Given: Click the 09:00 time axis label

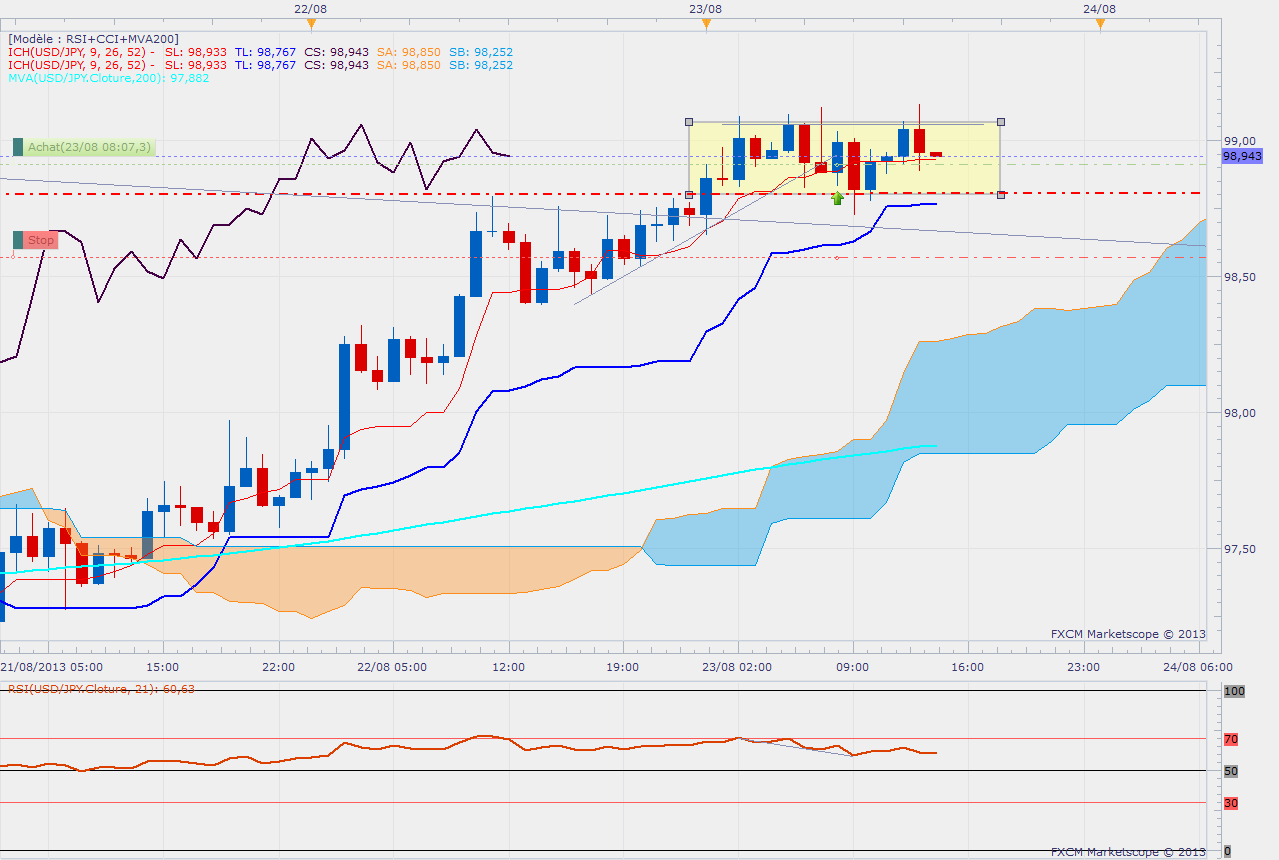Looking at the screenshot, I should coord(852,667).
